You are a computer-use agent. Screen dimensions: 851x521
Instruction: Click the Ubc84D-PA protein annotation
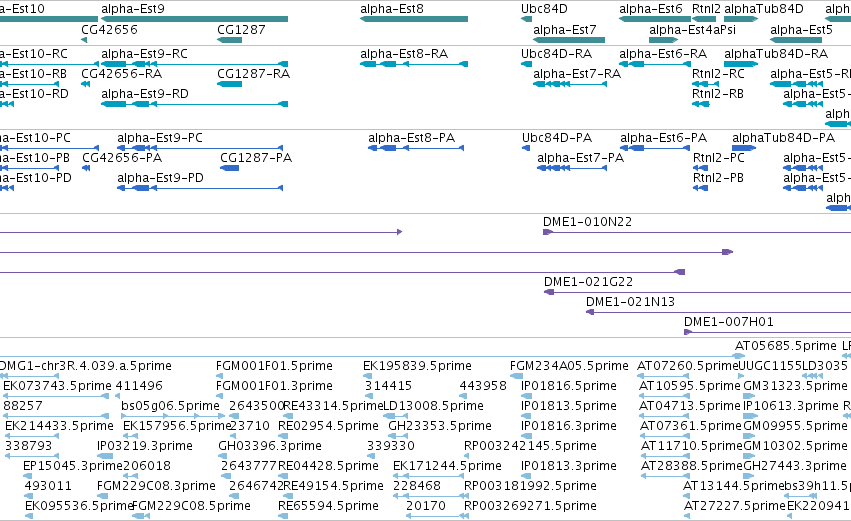pyautogui.click(x=526, y=148)
